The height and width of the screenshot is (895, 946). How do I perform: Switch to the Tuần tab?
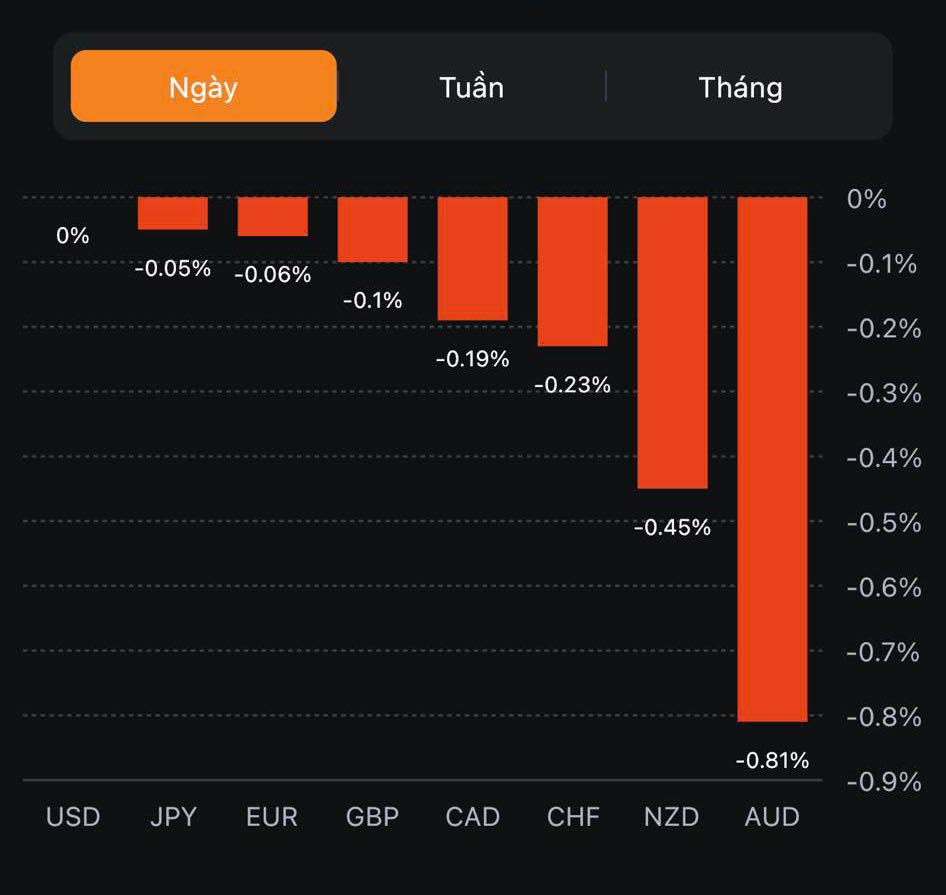(x=471, y=87)
